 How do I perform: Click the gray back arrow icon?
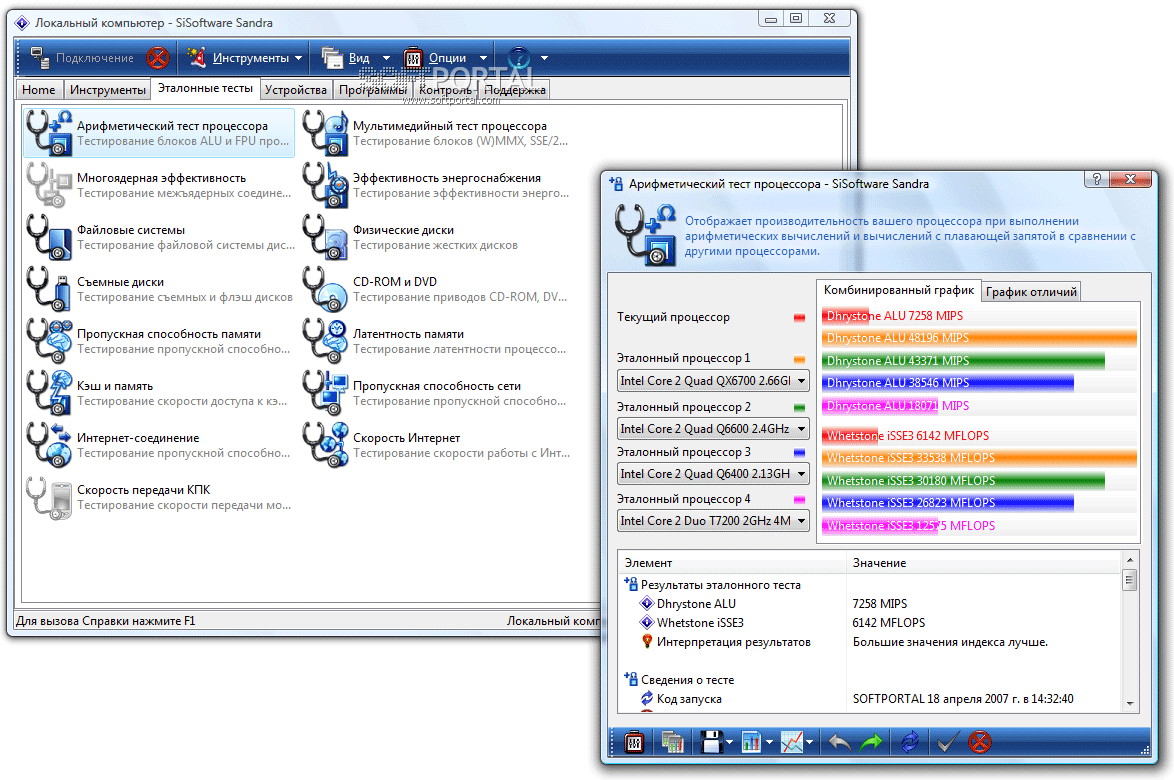[x=839, y=742]
